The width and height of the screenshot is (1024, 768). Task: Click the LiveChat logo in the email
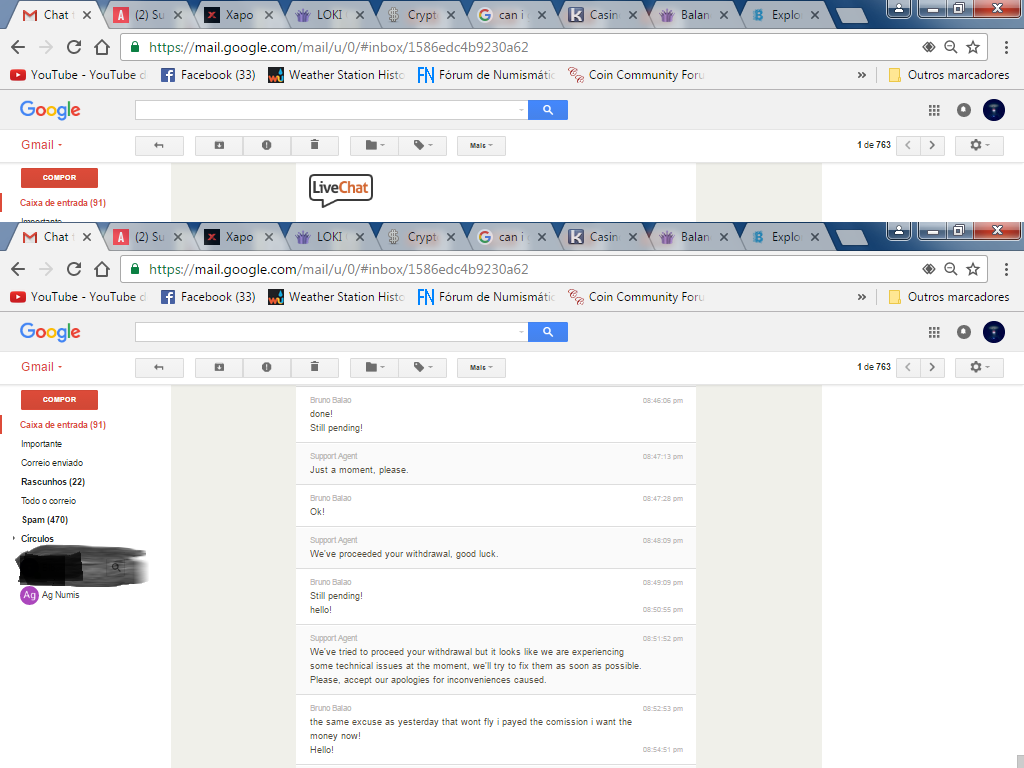pos(341,190)
